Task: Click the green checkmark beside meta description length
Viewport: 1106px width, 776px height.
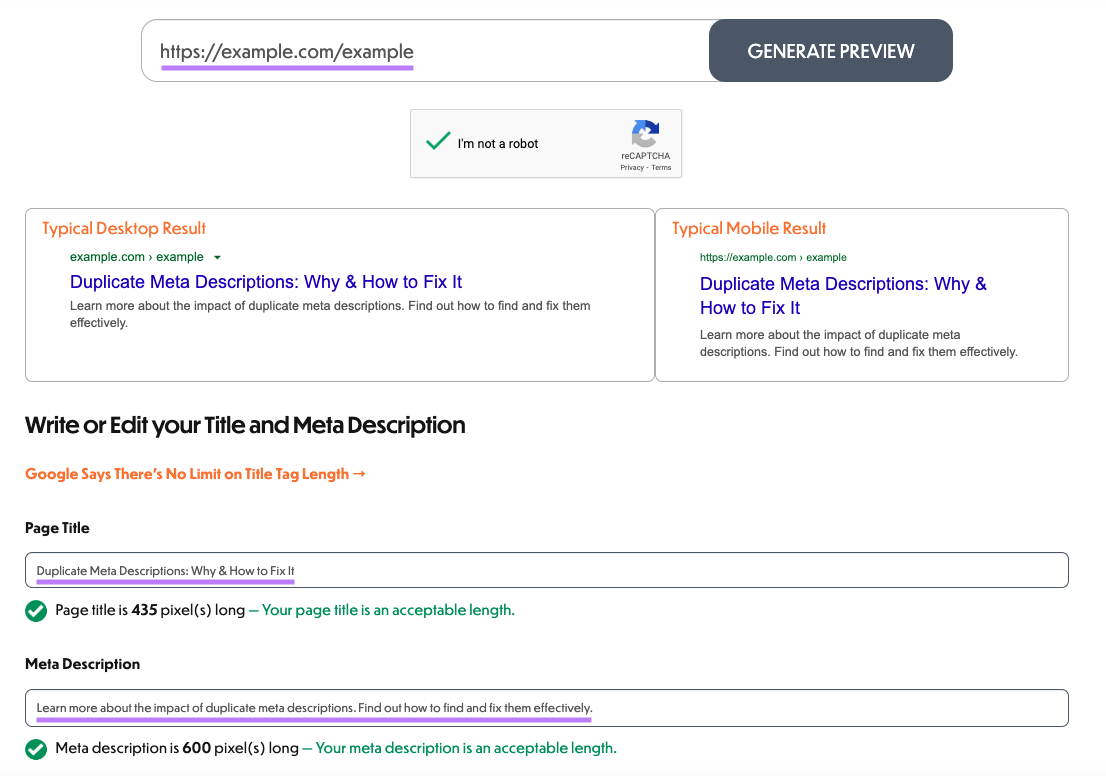Action: pyautogui.click(x=36, y=747)
